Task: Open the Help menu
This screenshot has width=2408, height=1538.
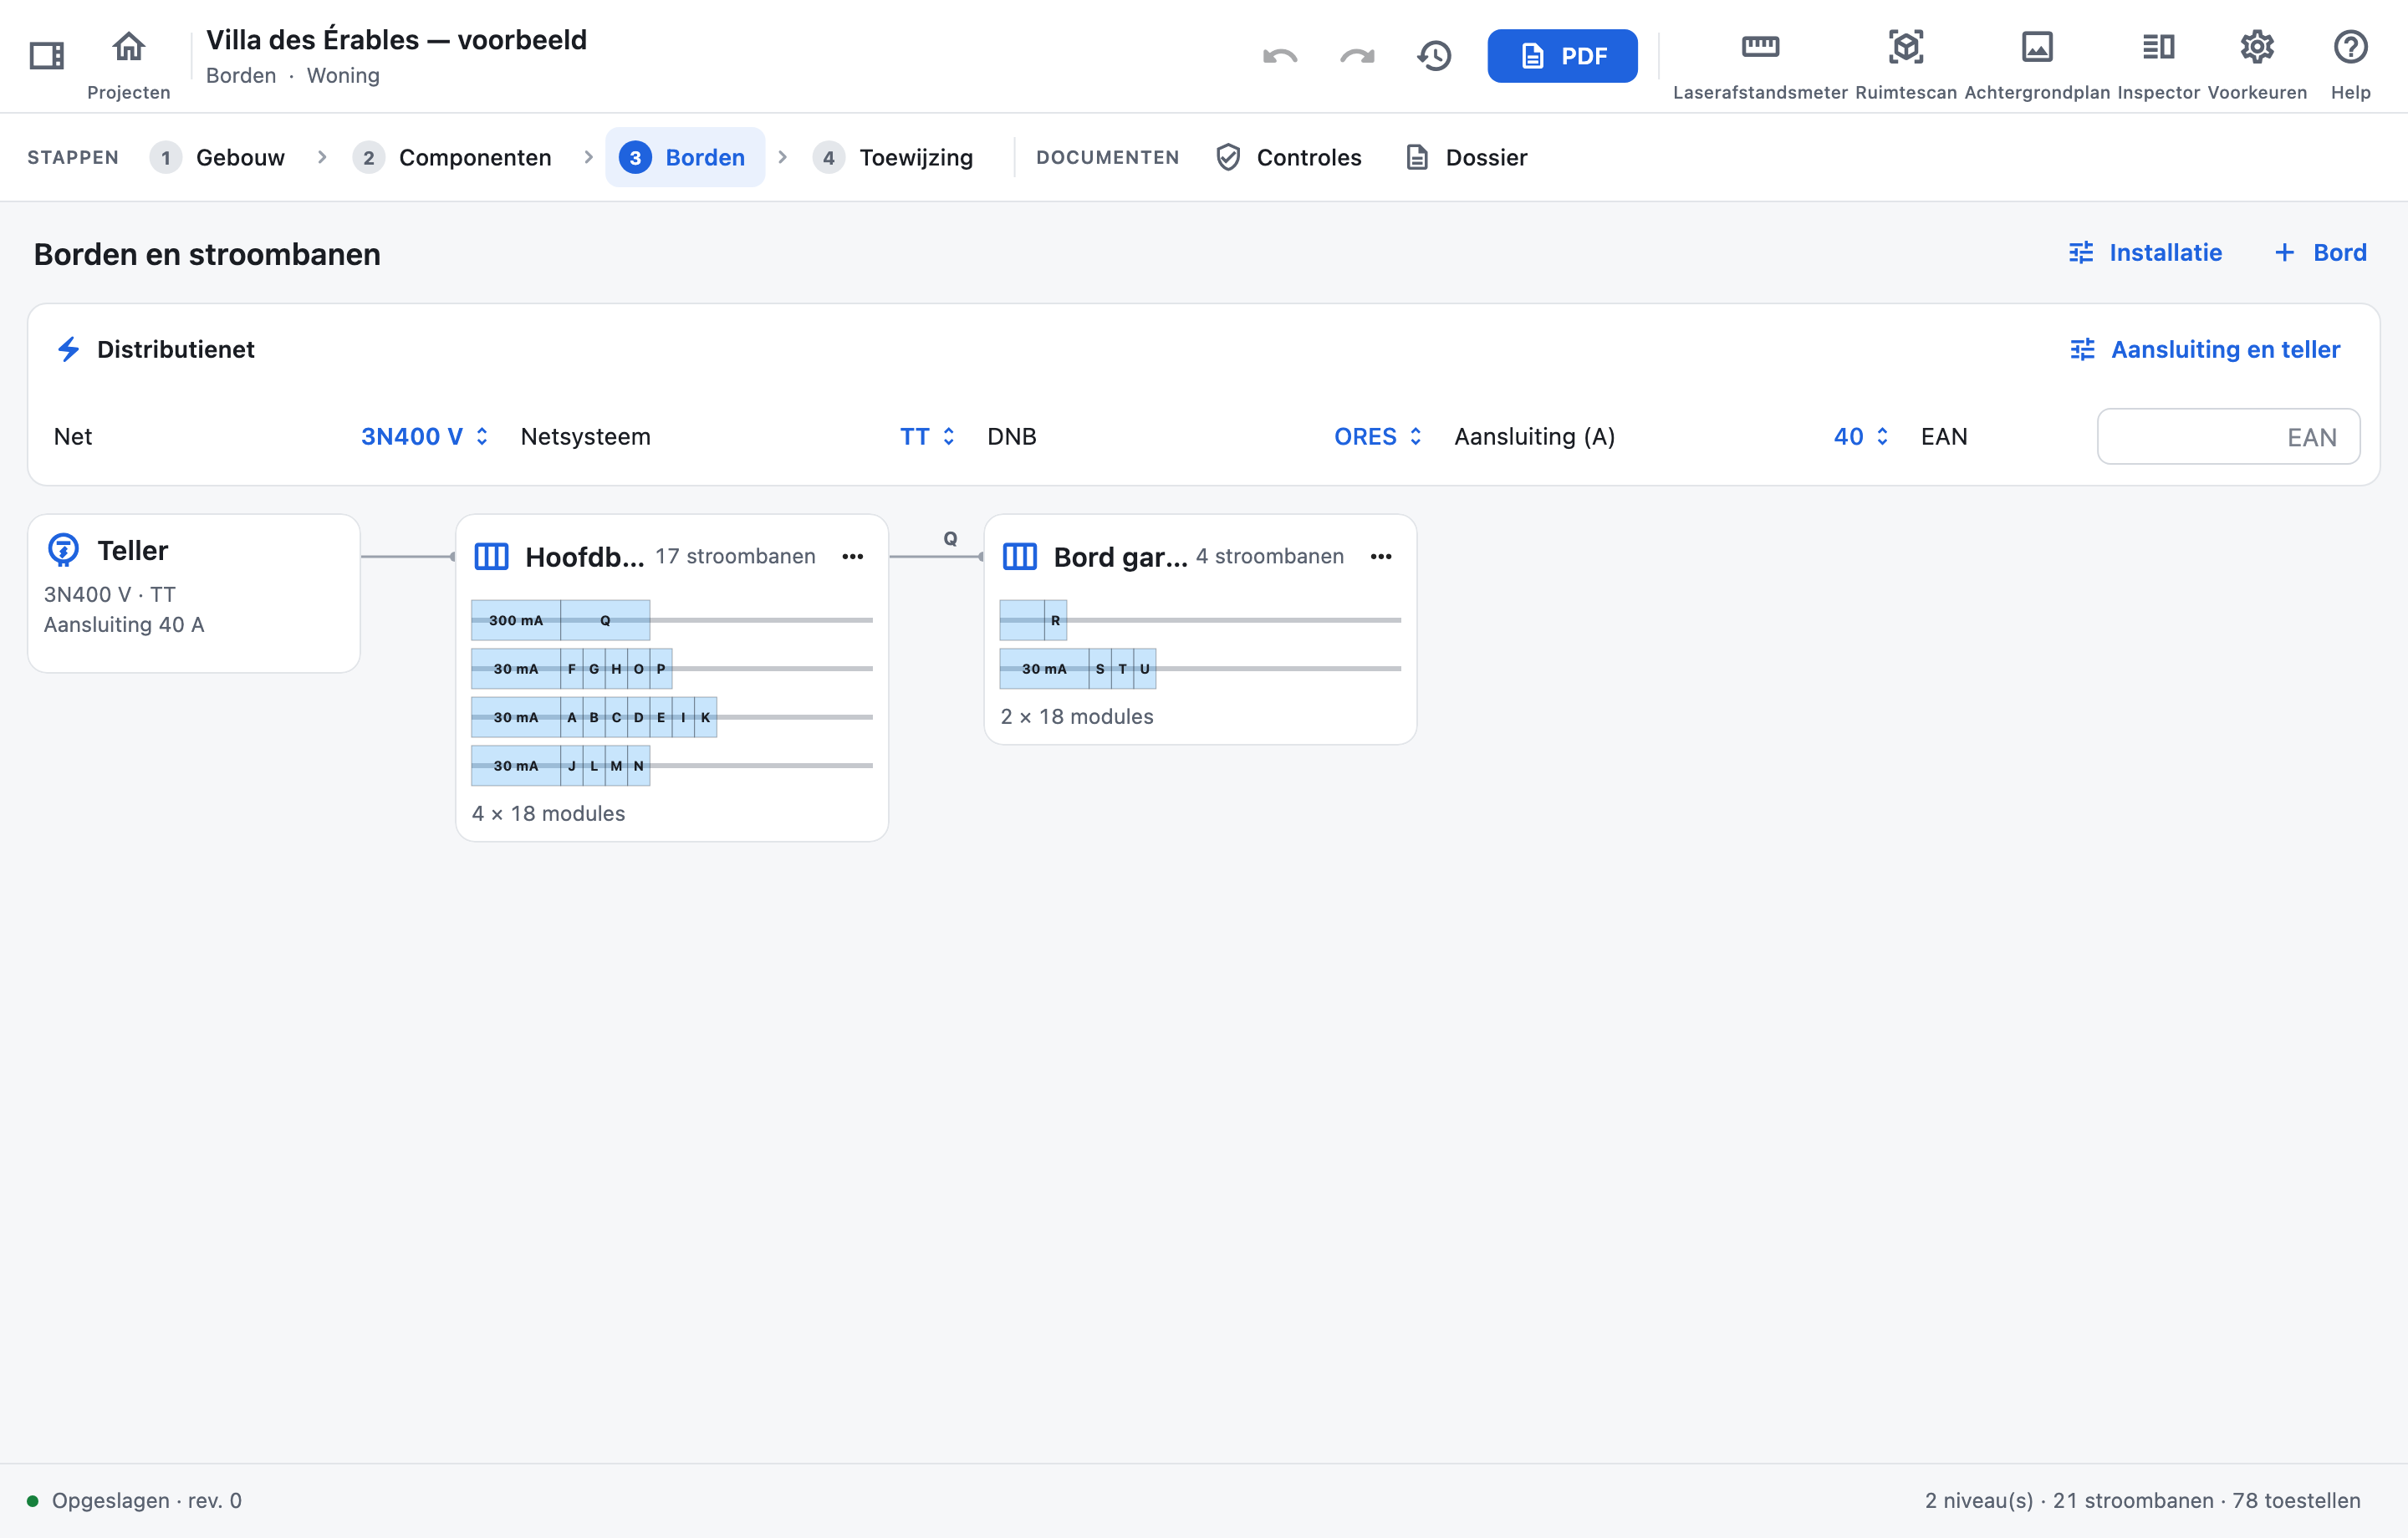Action: click(2350, 64)
